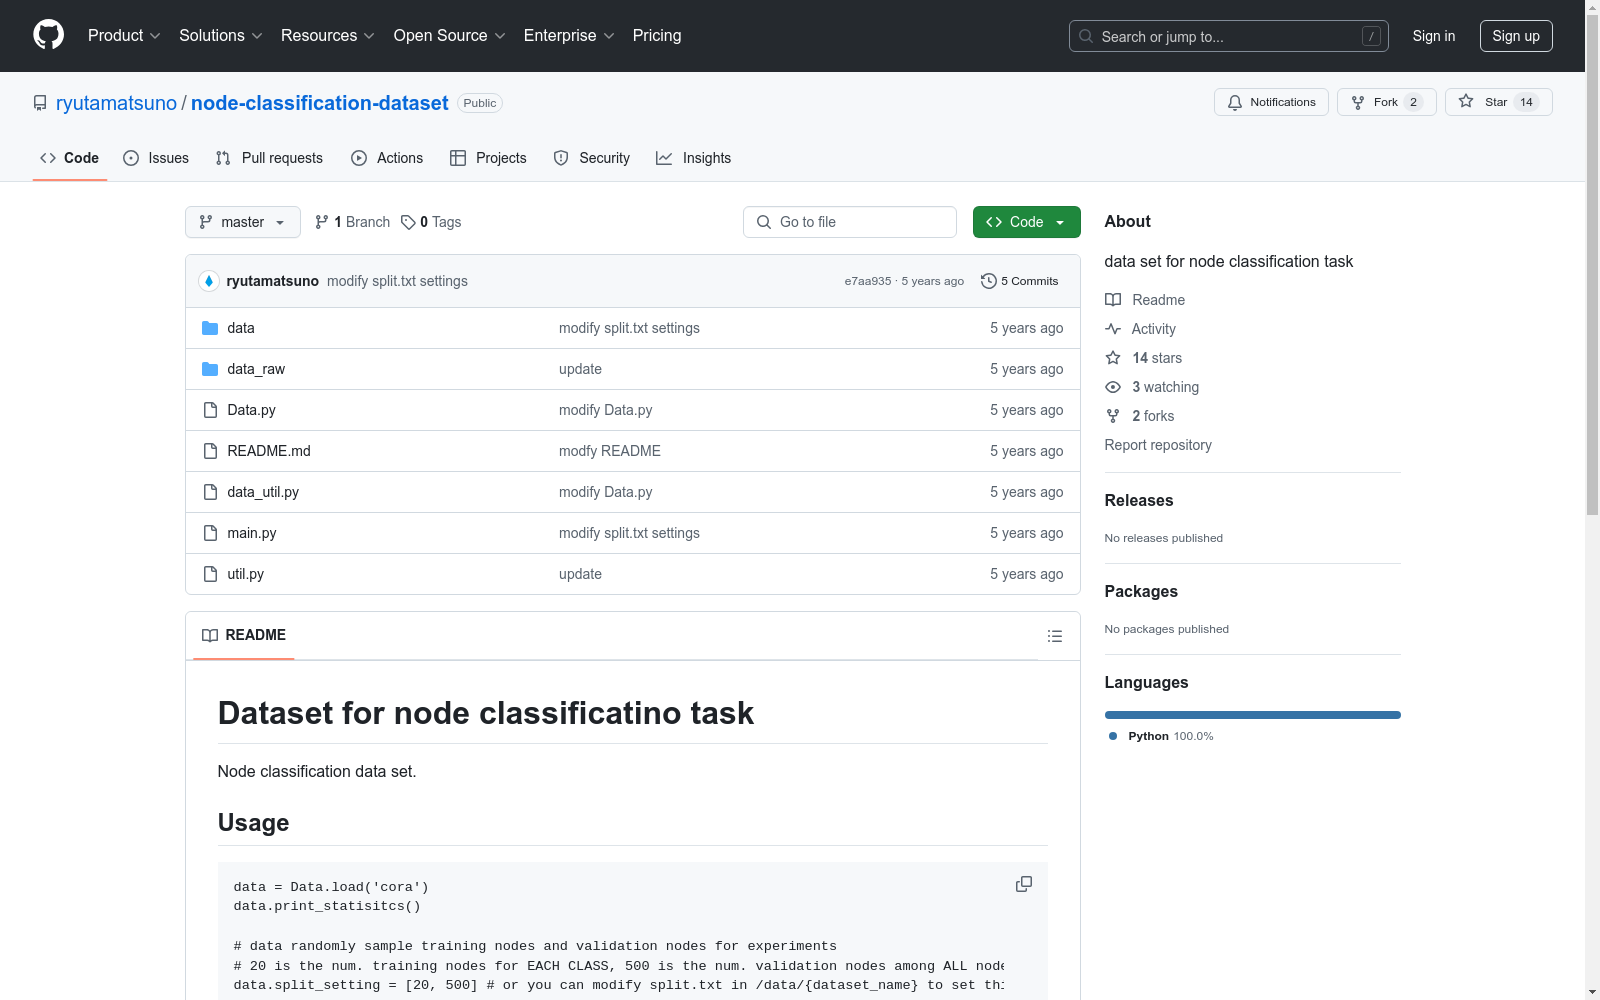Switch to the Actions tab
This screenshot has width=1600, height=1000.
[387, 158]
